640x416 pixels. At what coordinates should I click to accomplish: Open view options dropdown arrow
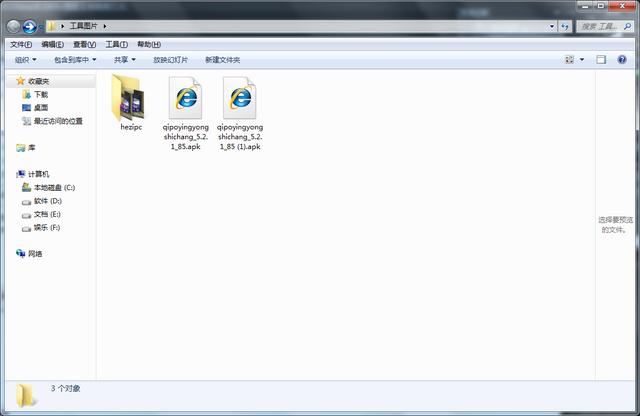(x=582, y=60)
